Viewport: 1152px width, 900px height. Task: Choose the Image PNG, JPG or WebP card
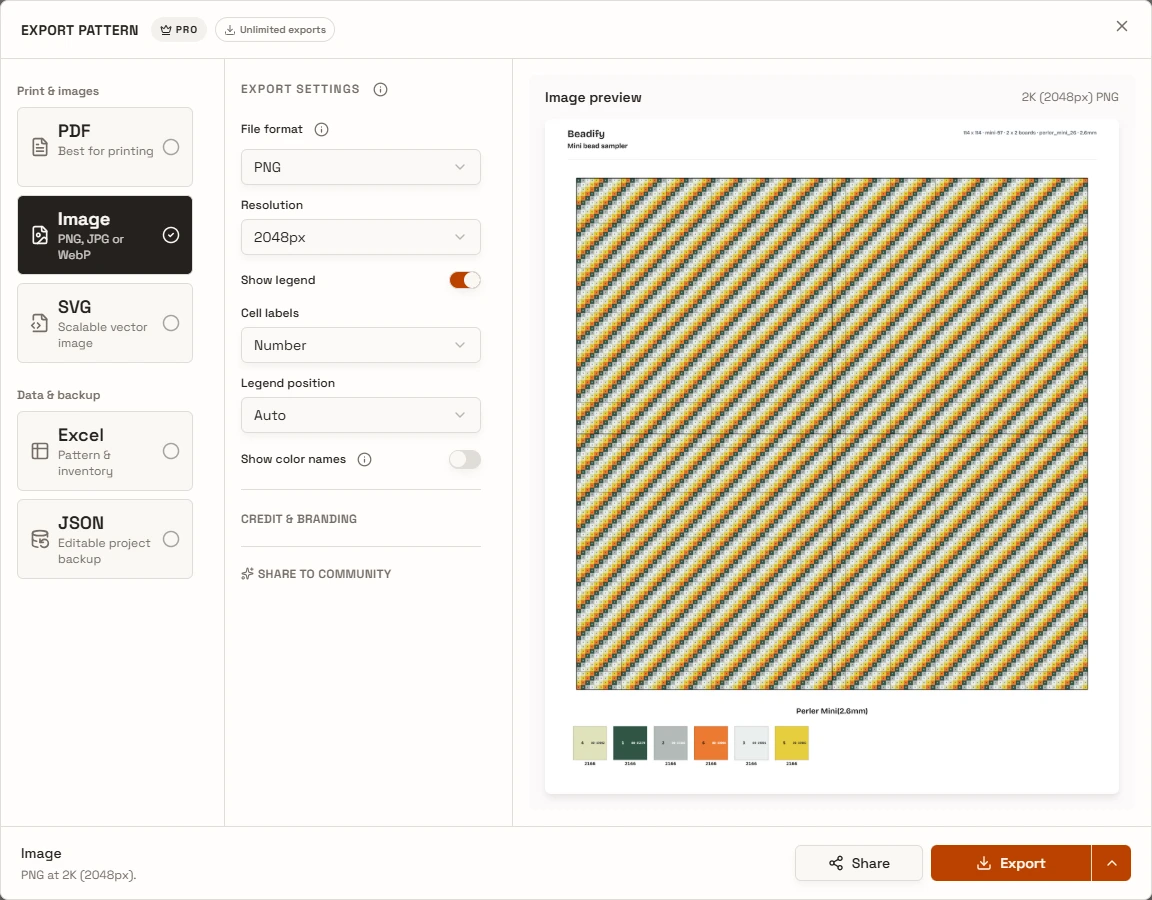coord(105,235)
